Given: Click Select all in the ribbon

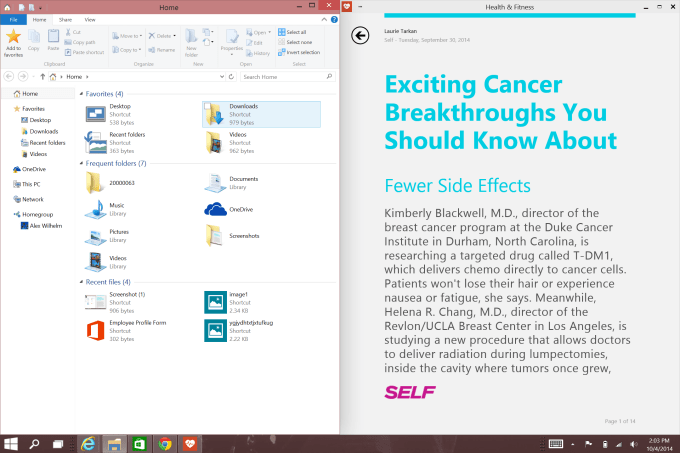Looking at the screenshot, I should 297,32.
